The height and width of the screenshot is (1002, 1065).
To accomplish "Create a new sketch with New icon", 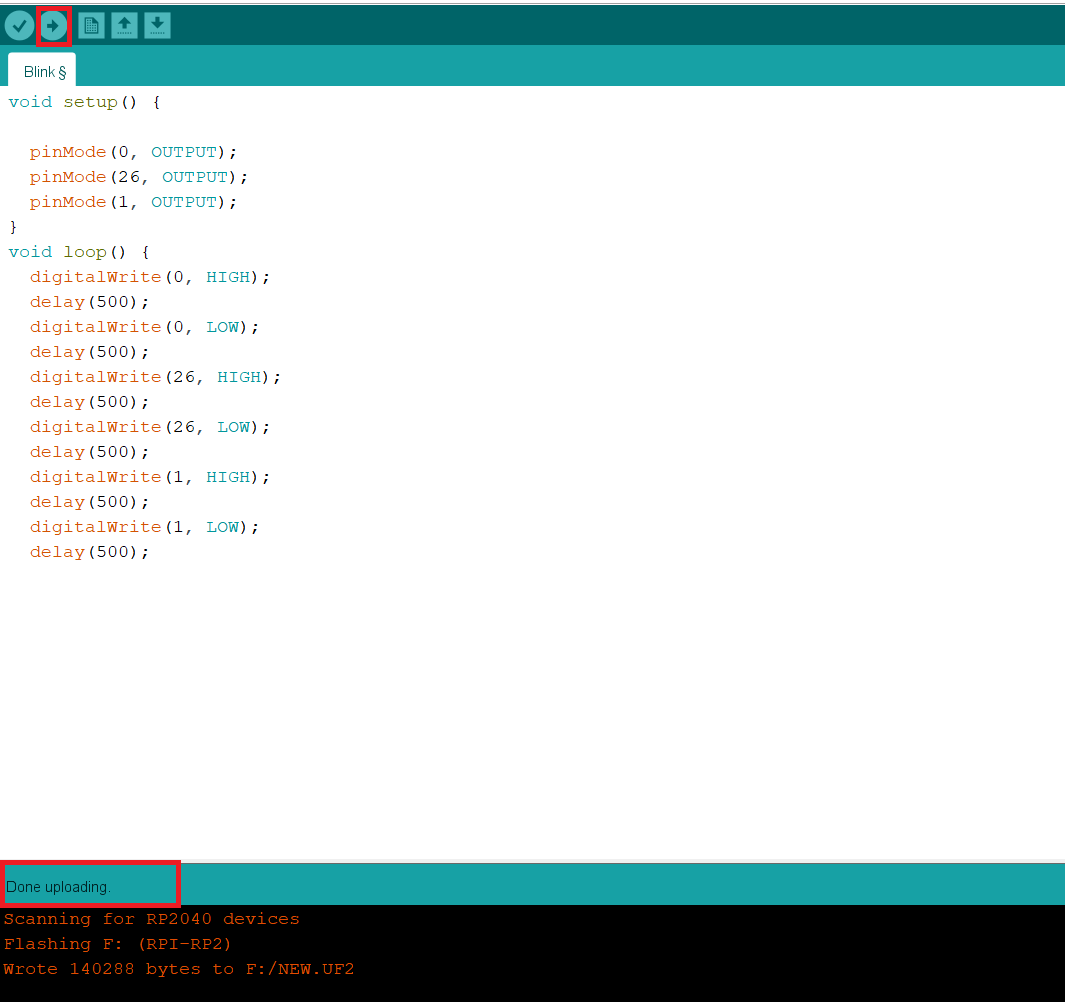I will point(91,26).
